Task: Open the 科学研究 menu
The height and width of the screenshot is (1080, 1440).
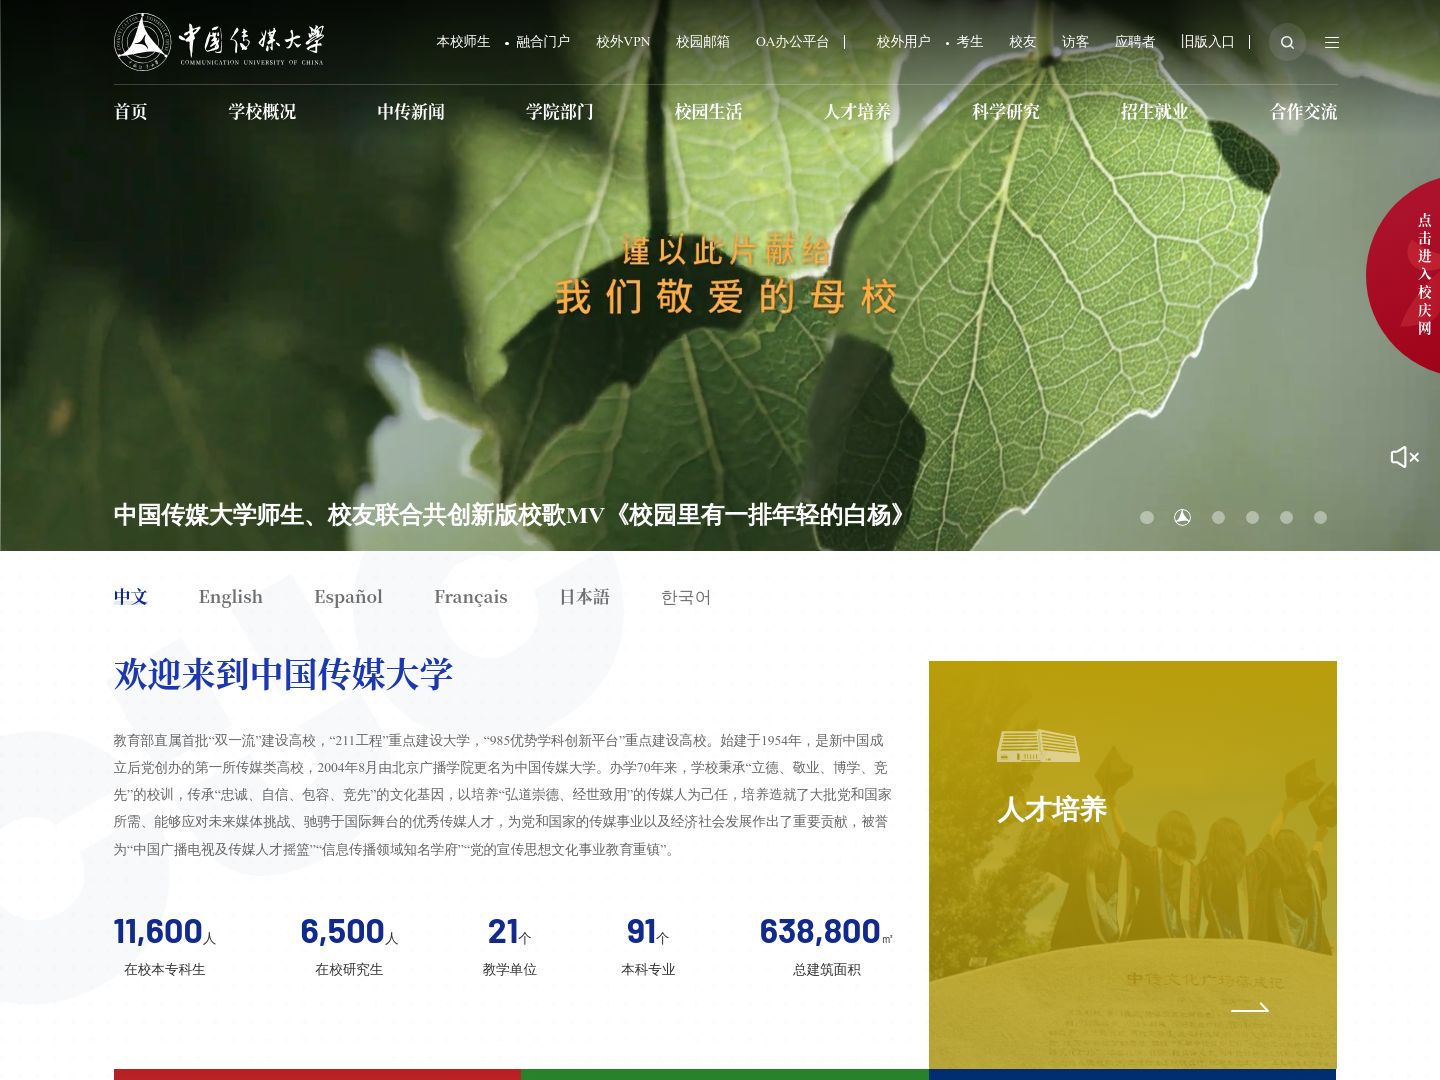Action: click(1006, 112)
